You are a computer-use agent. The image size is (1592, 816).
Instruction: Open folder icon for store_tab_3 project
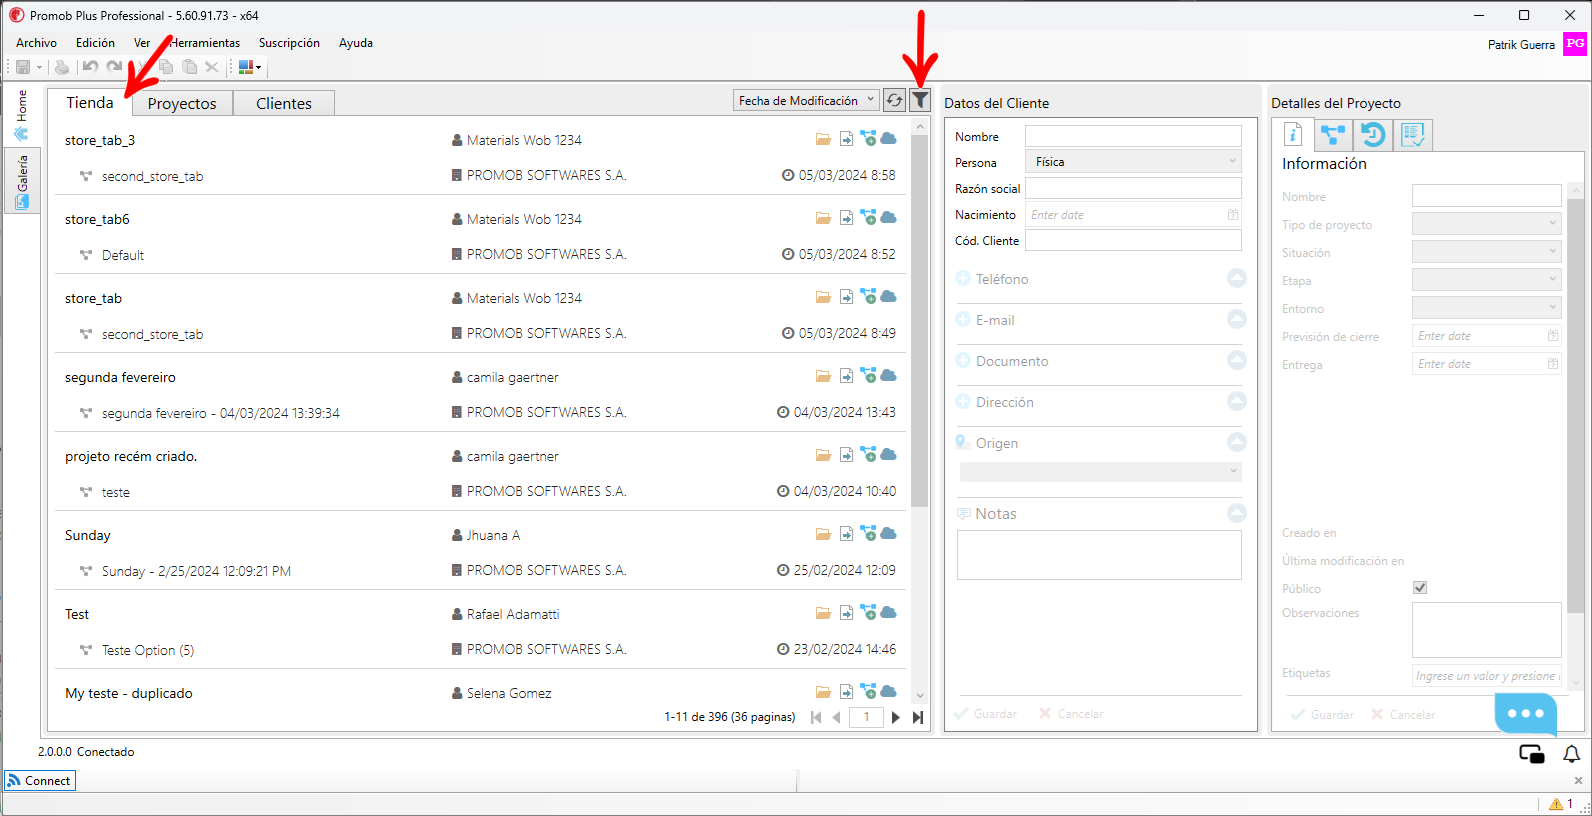click(823, 139)
